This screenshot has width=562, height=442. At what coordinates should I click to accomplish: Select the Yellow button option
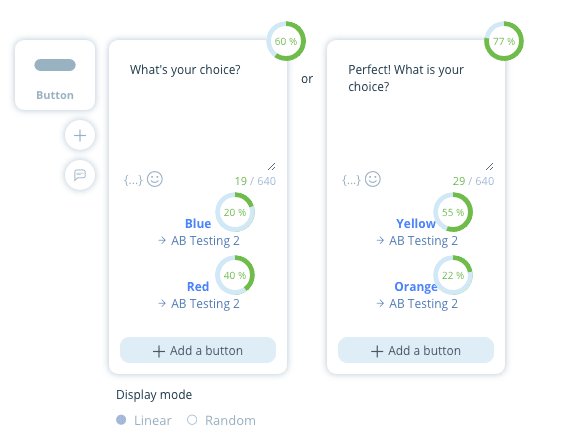pos(416,224)
